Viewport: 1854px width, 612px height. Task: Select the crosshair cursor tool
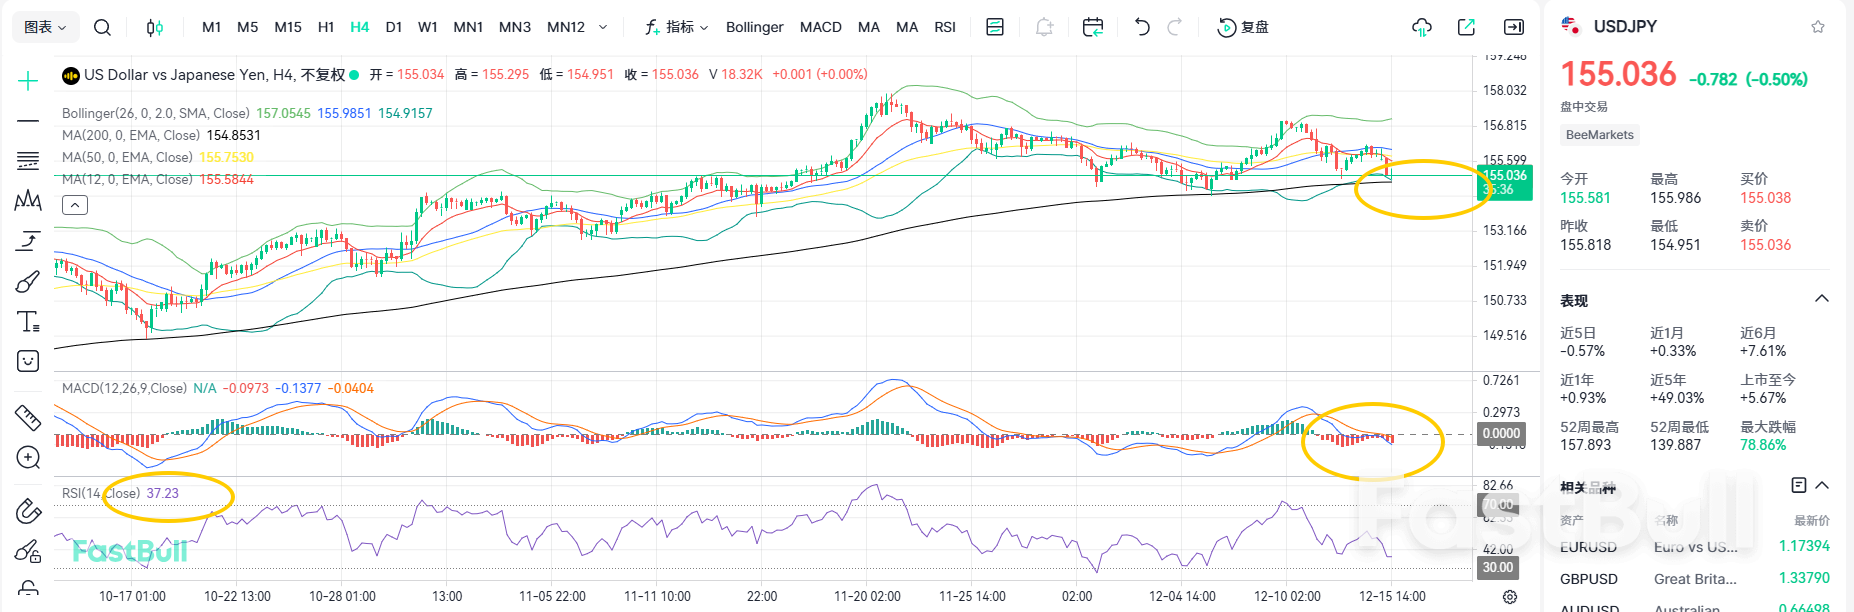pos(28,81)
